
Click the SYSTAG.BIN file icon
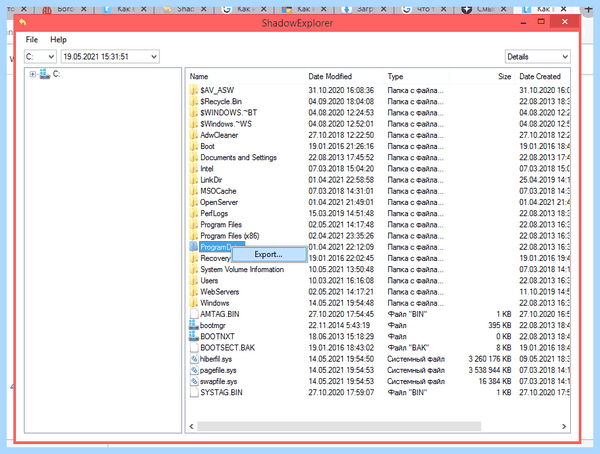194,393
